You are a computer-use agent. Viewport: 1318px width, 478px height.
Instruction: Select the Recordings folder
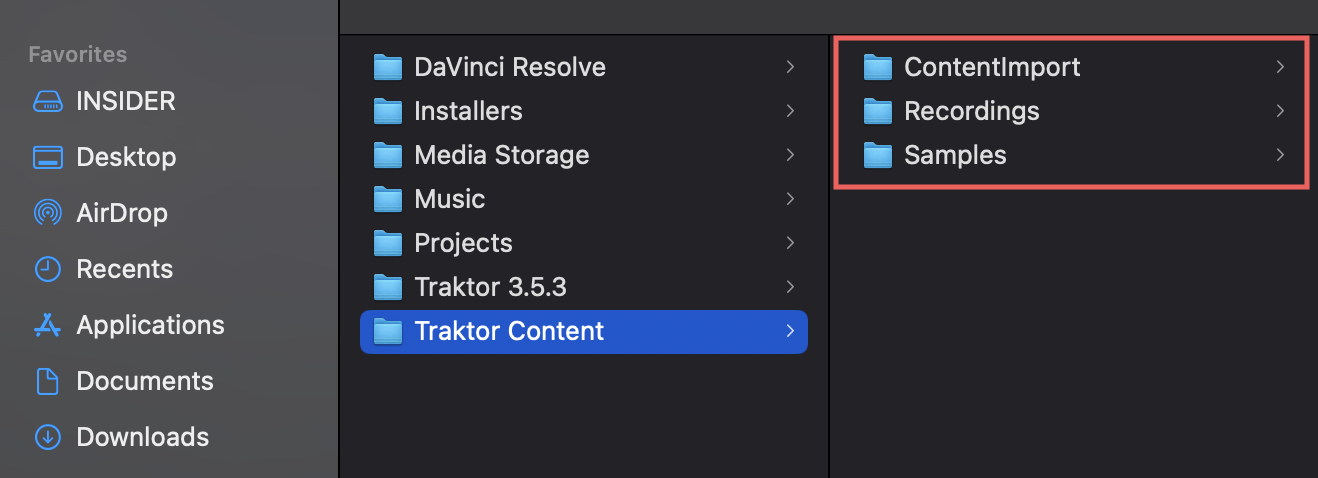click(1070, 111)
